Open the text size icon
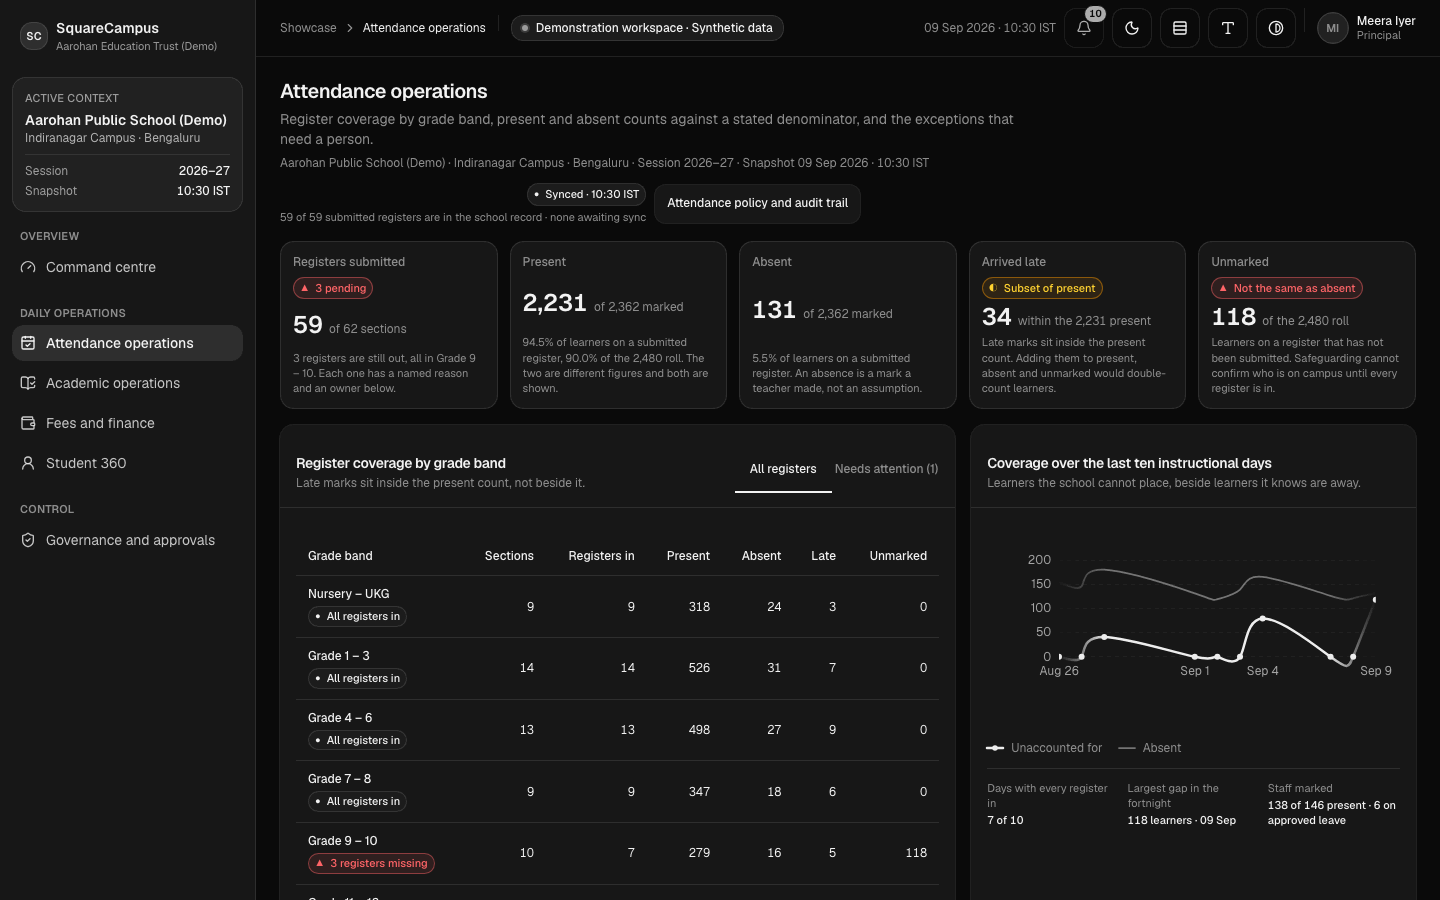1440x900 pixels. coord(1228,28)
